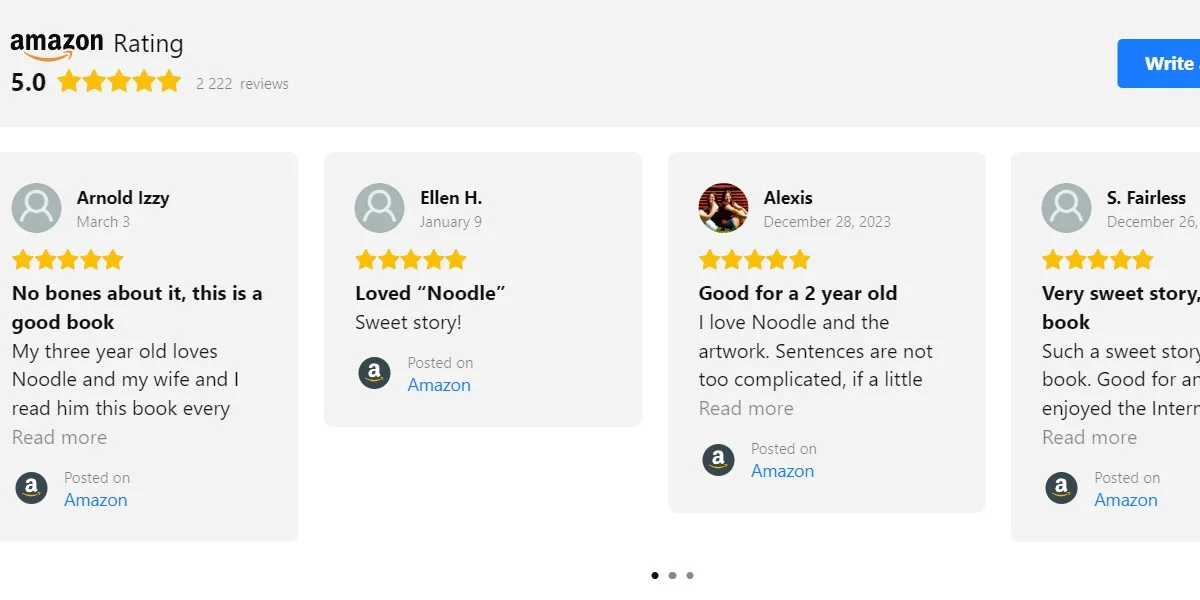Image resolution: width=1200 pixels, height=600 pixels.
Task: Open the Amazon link in Ellen H.'s review
Action: 439,385
